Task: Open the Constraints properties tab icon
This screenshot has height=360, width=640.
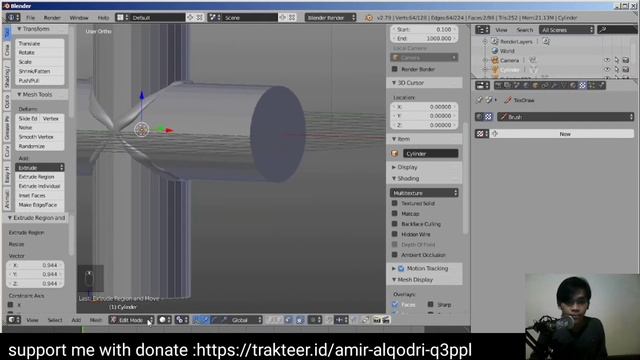Action: pyautogui.click(x=544, y=85)
